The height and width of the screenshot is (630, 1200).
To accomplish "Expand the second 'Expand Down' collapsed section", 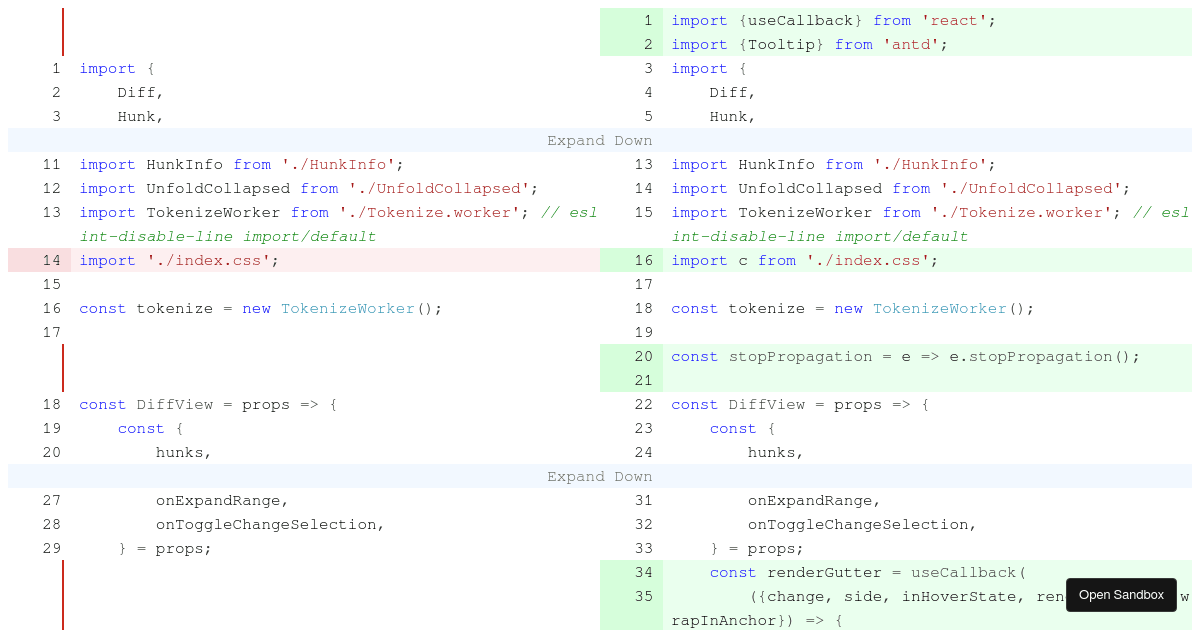I will click(x=599, y=476).
